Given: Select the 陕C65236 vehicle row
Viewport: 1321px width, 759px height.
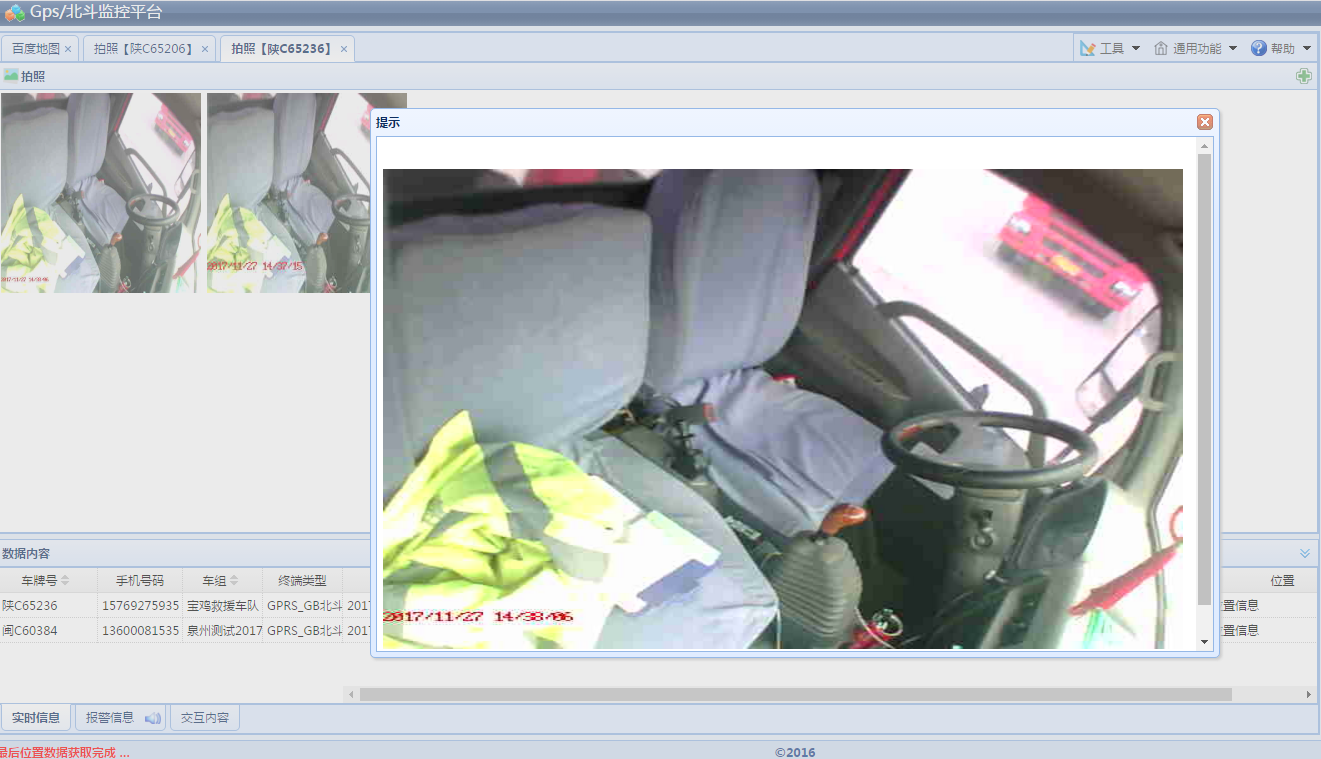Looking at the screenshot, I should click(x=30, y=605).
